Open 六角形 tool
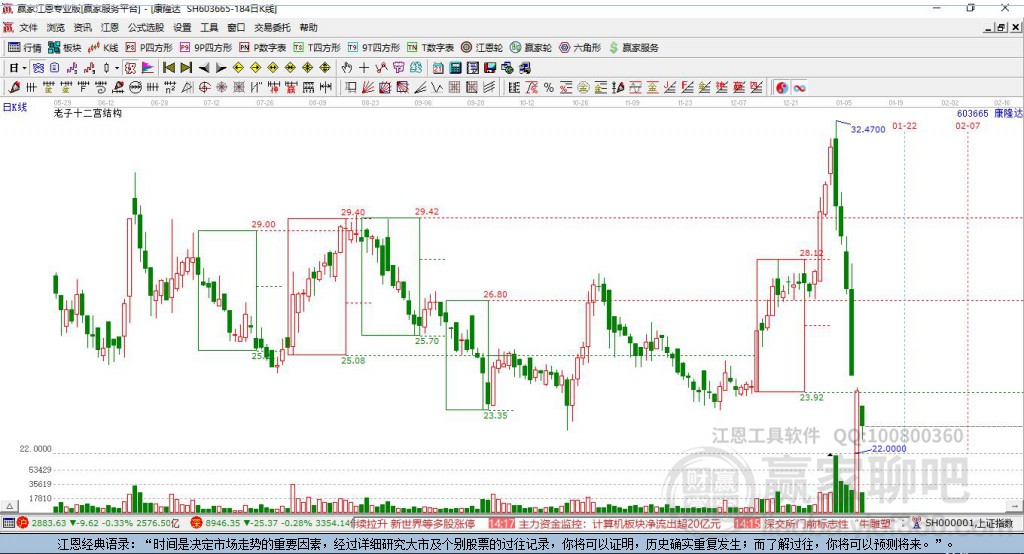1024x554 pixels. pyautogui.click(x=580, y=48)
